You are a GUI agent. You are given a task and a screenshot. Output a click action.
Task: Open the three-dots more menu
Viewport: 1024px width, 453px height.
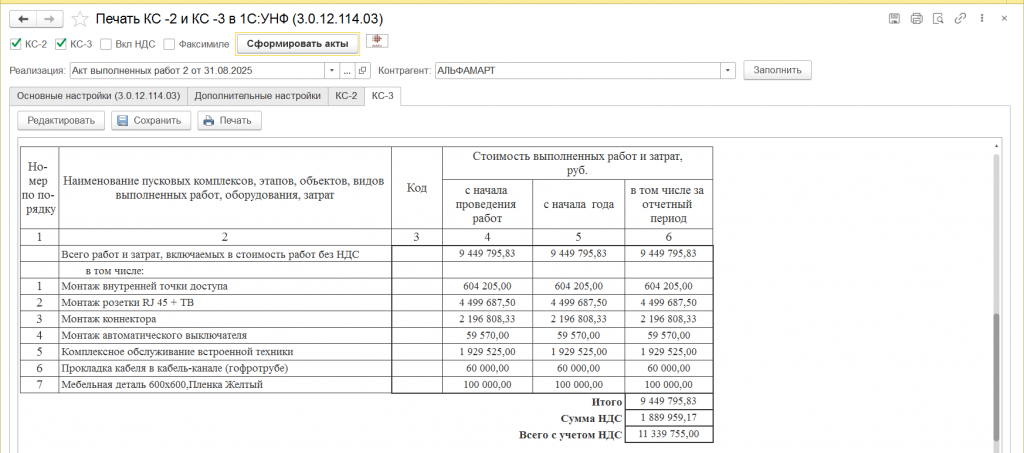point(982,19)
